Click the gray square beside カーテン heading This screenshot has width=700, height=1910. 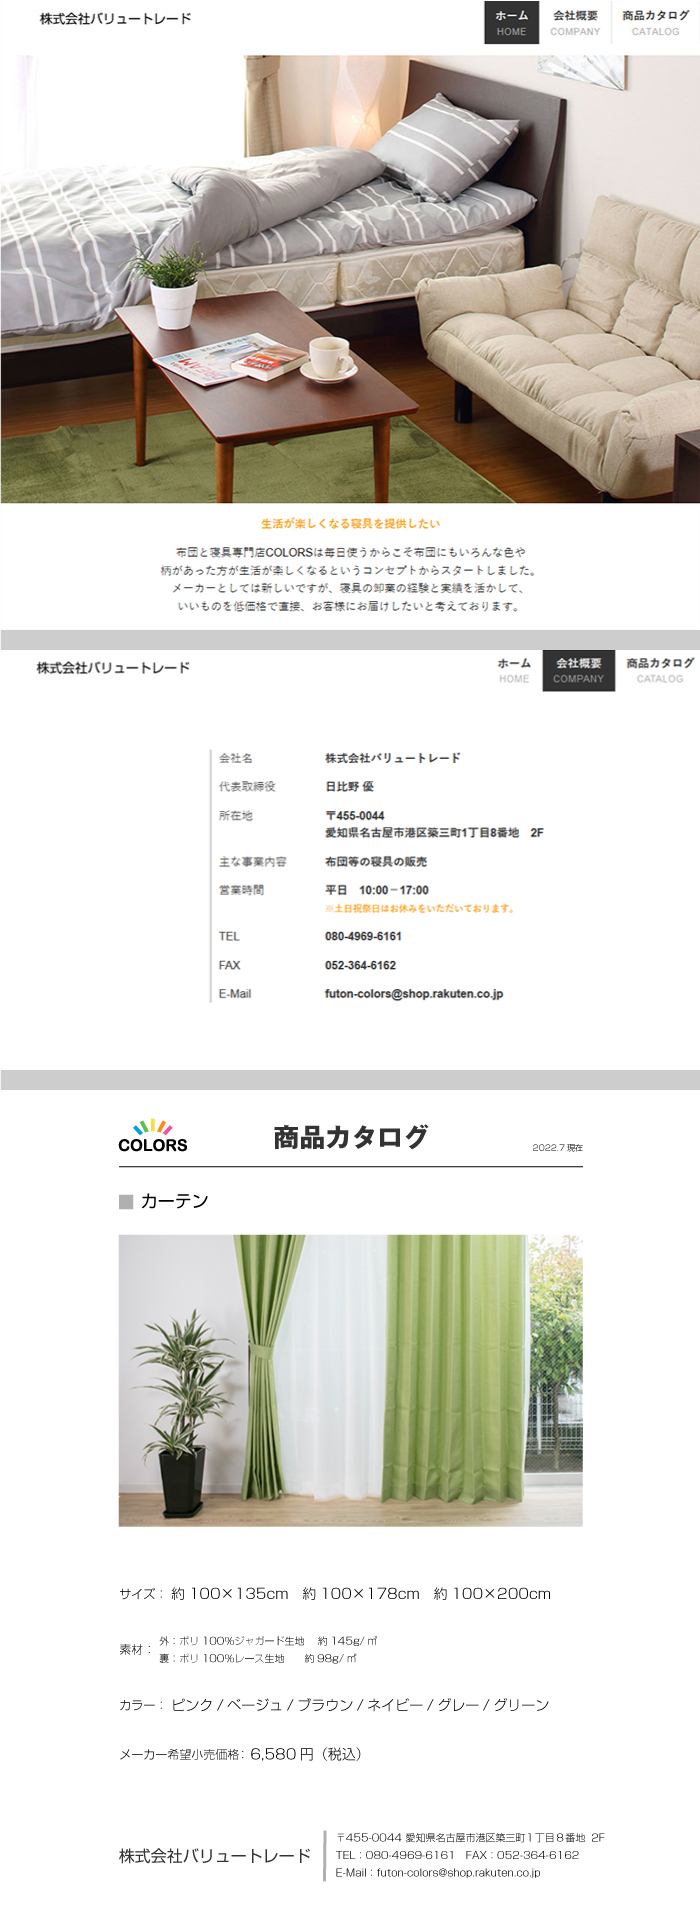[126, 1201]
